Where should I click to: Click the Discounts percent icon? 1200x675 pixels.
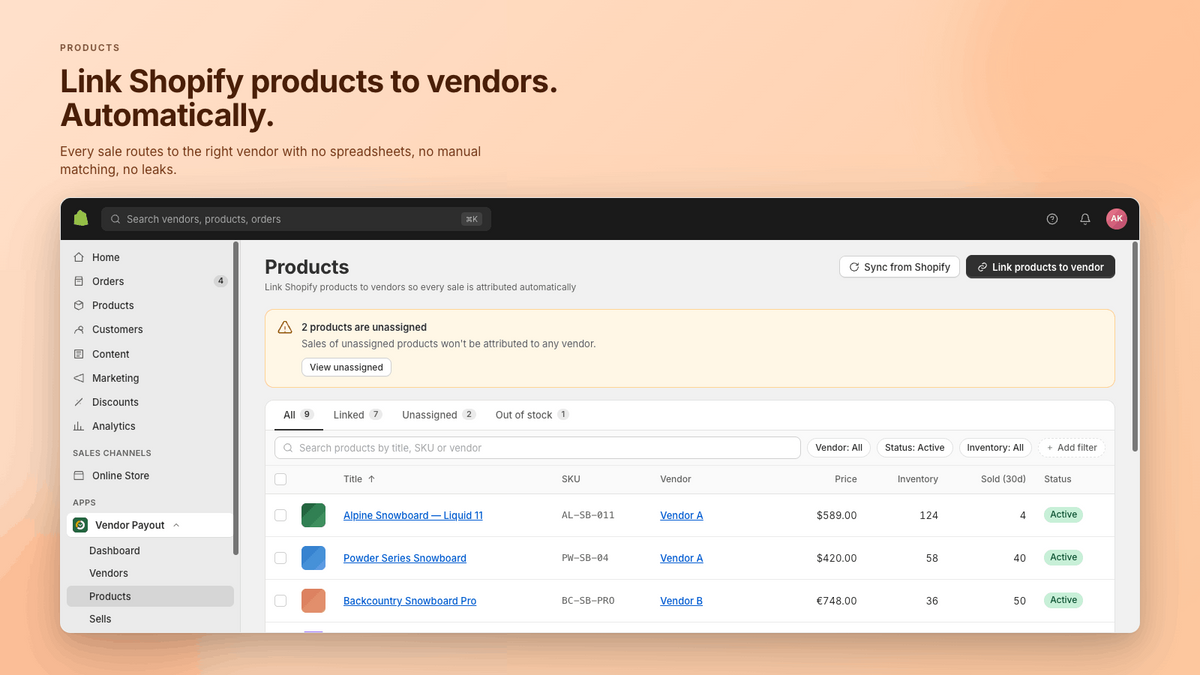(x=79, y=402)
